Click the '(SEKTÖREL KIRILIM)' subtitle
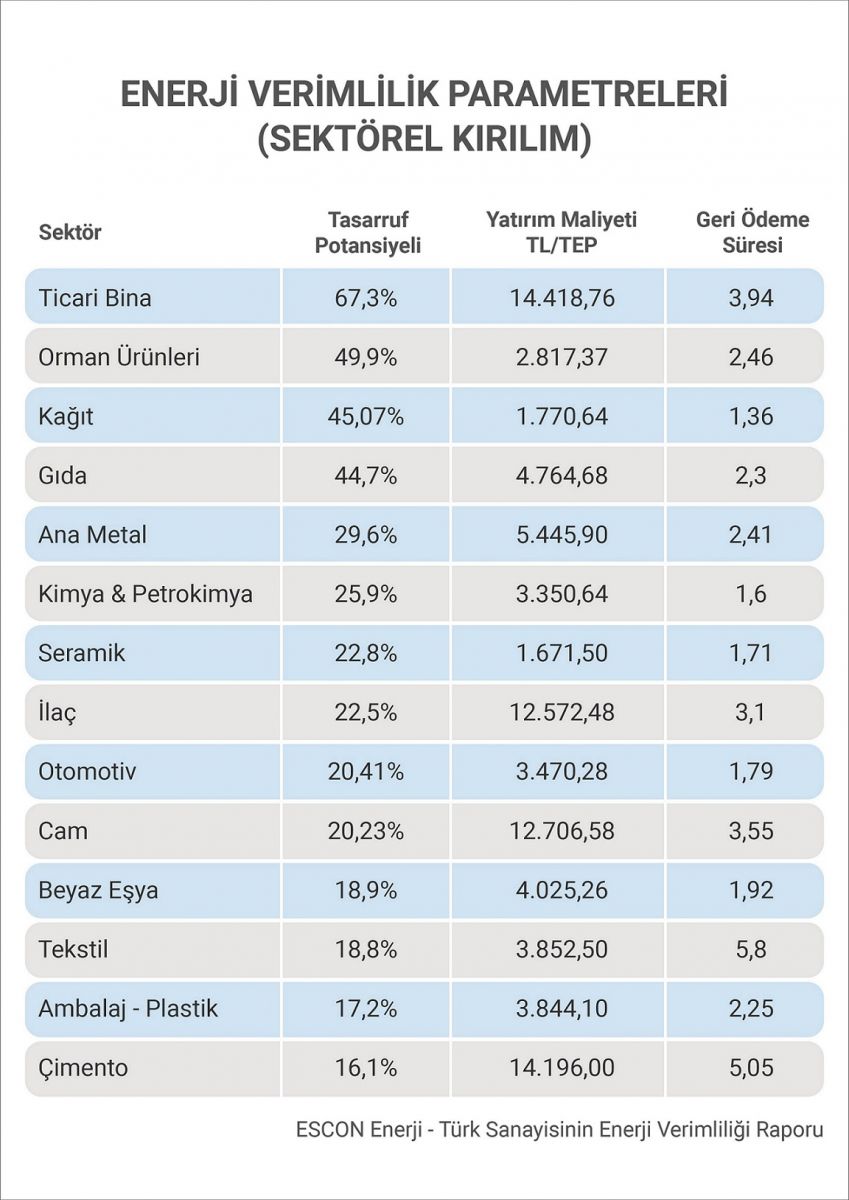 coord(424,138)
